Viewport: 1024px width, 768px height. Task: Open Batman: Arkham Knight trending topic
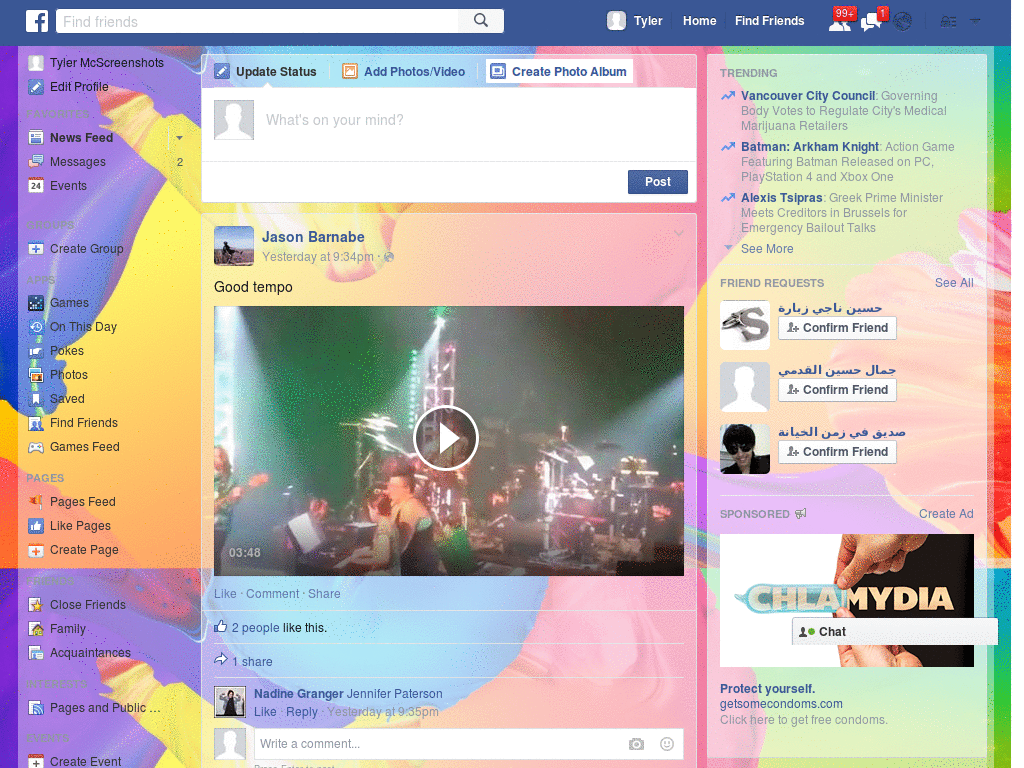810,147
